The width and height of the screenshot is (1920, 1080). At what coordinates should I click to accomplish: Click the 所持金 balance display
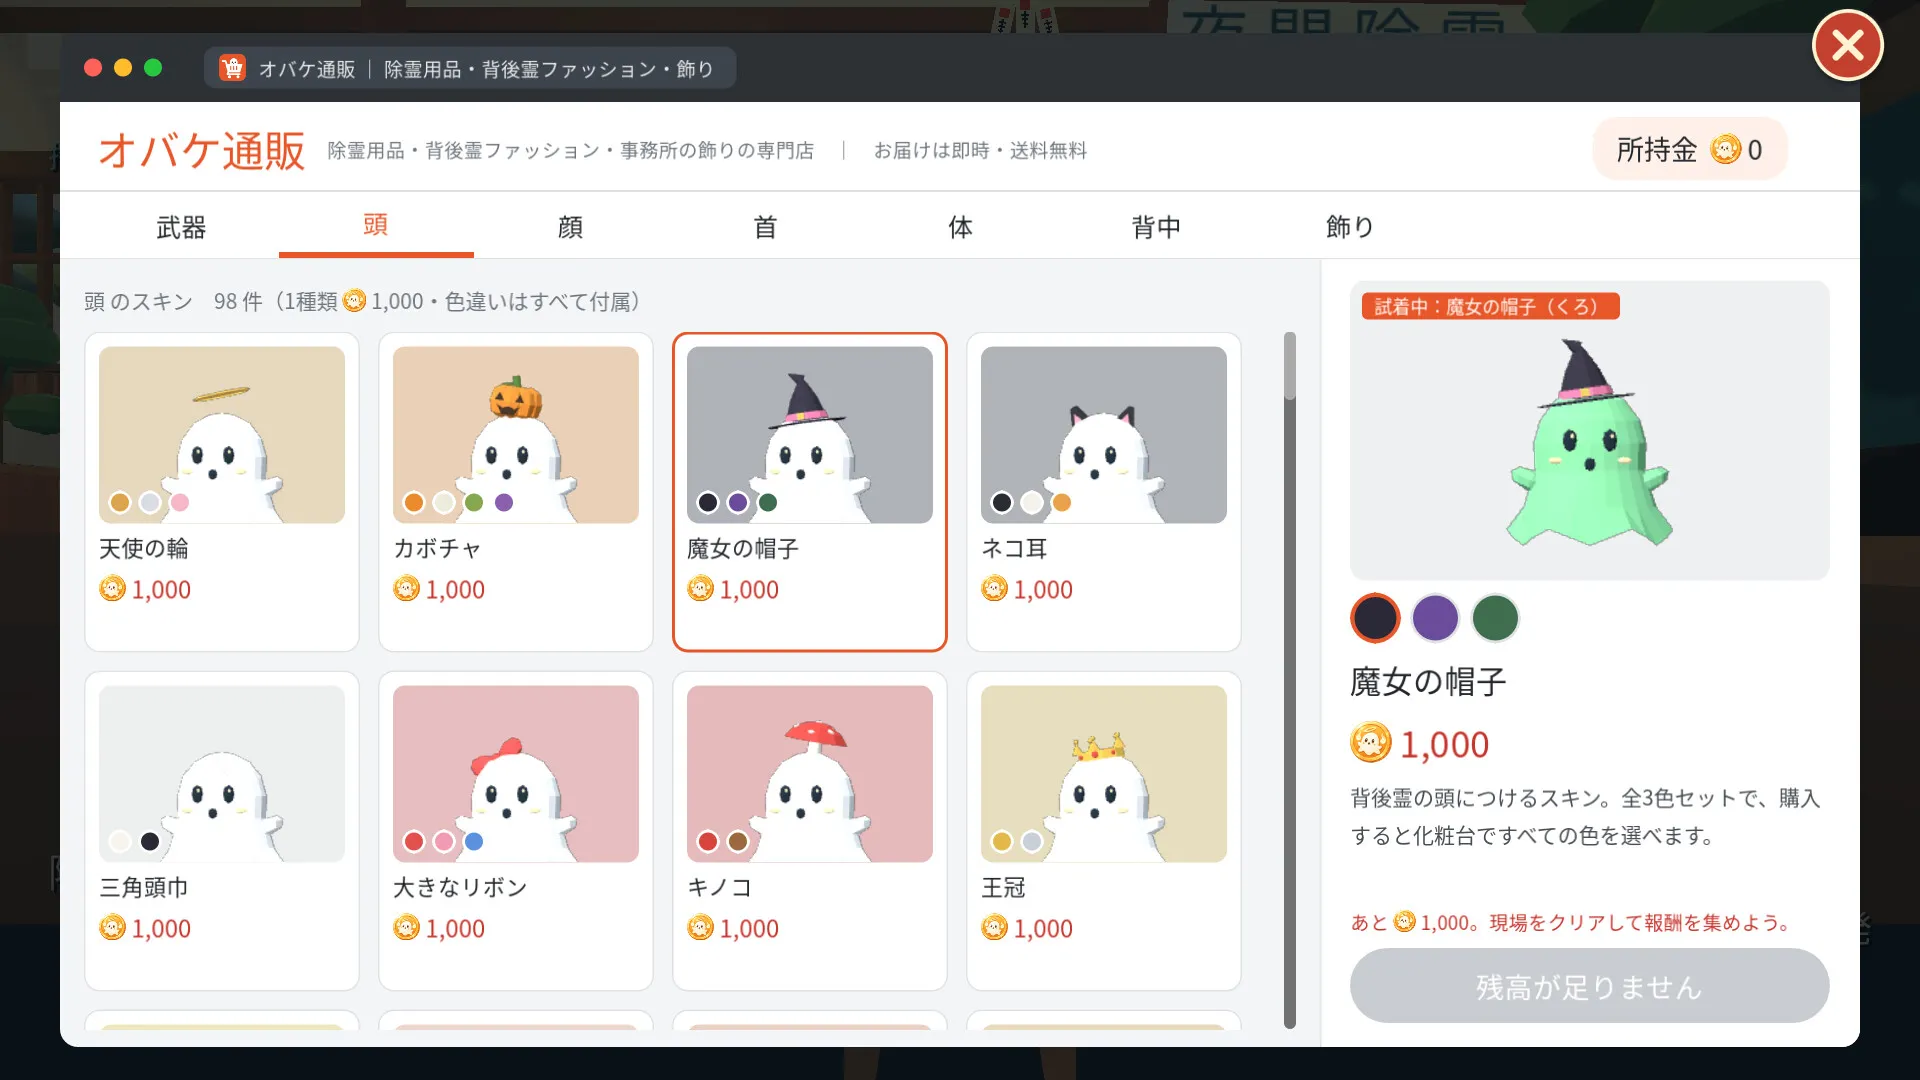pyautogui.click(x=1689, y=149)
